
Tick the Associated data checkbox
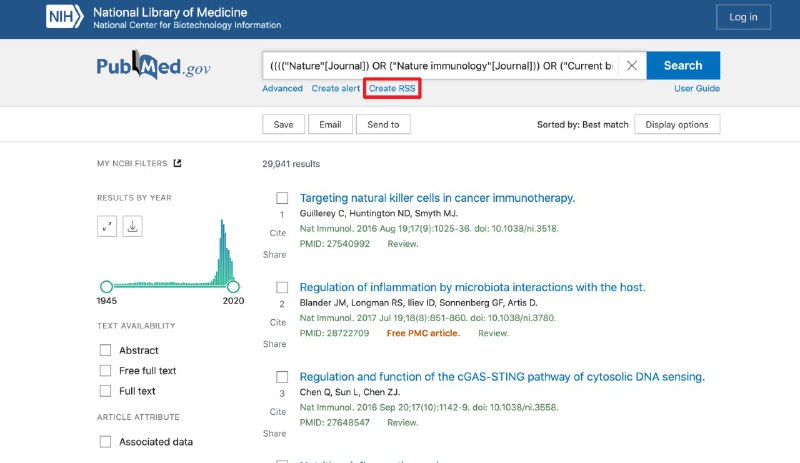105,442
